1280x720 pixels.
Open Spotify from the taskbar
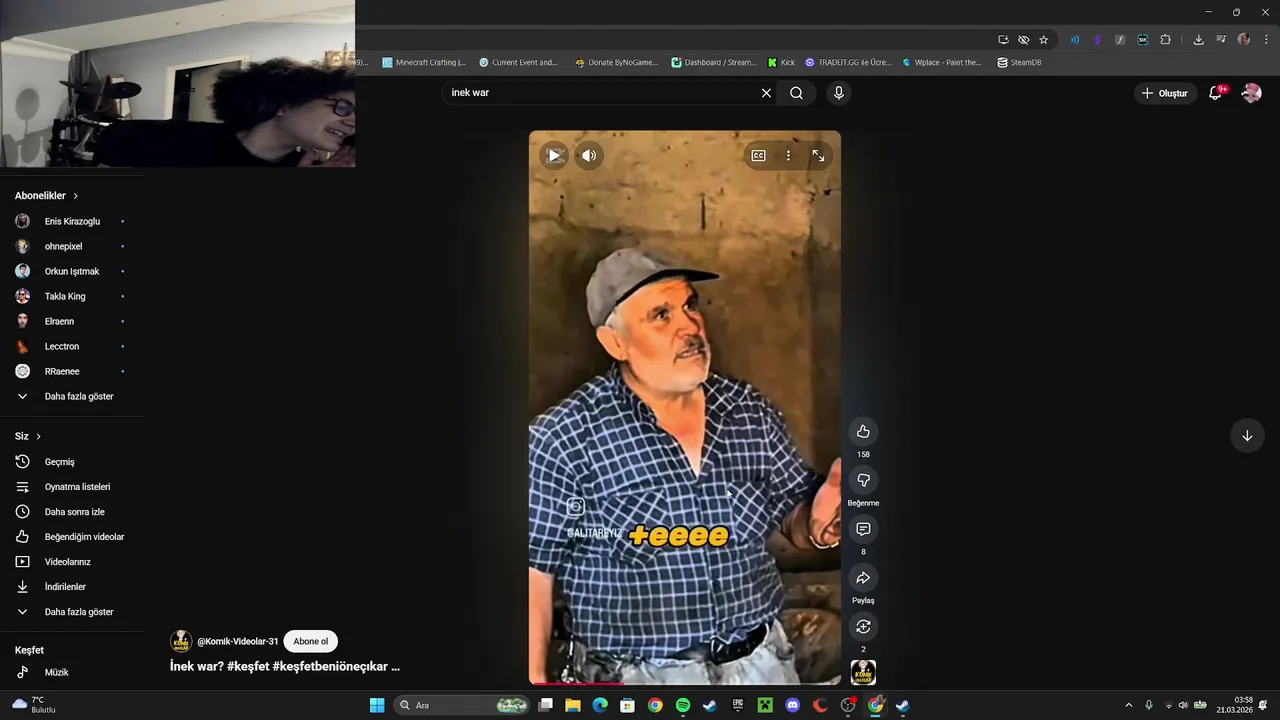(682, 705)
